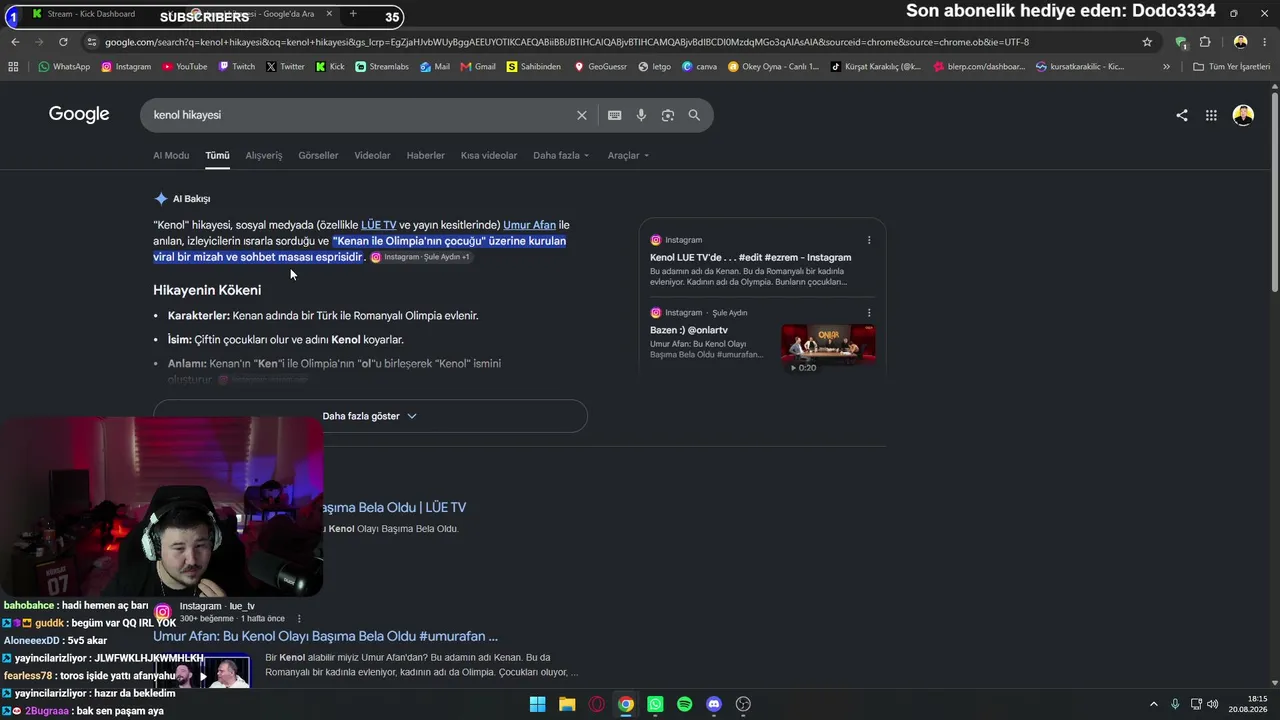Open the Twitch bookmark

coord(236,67)
